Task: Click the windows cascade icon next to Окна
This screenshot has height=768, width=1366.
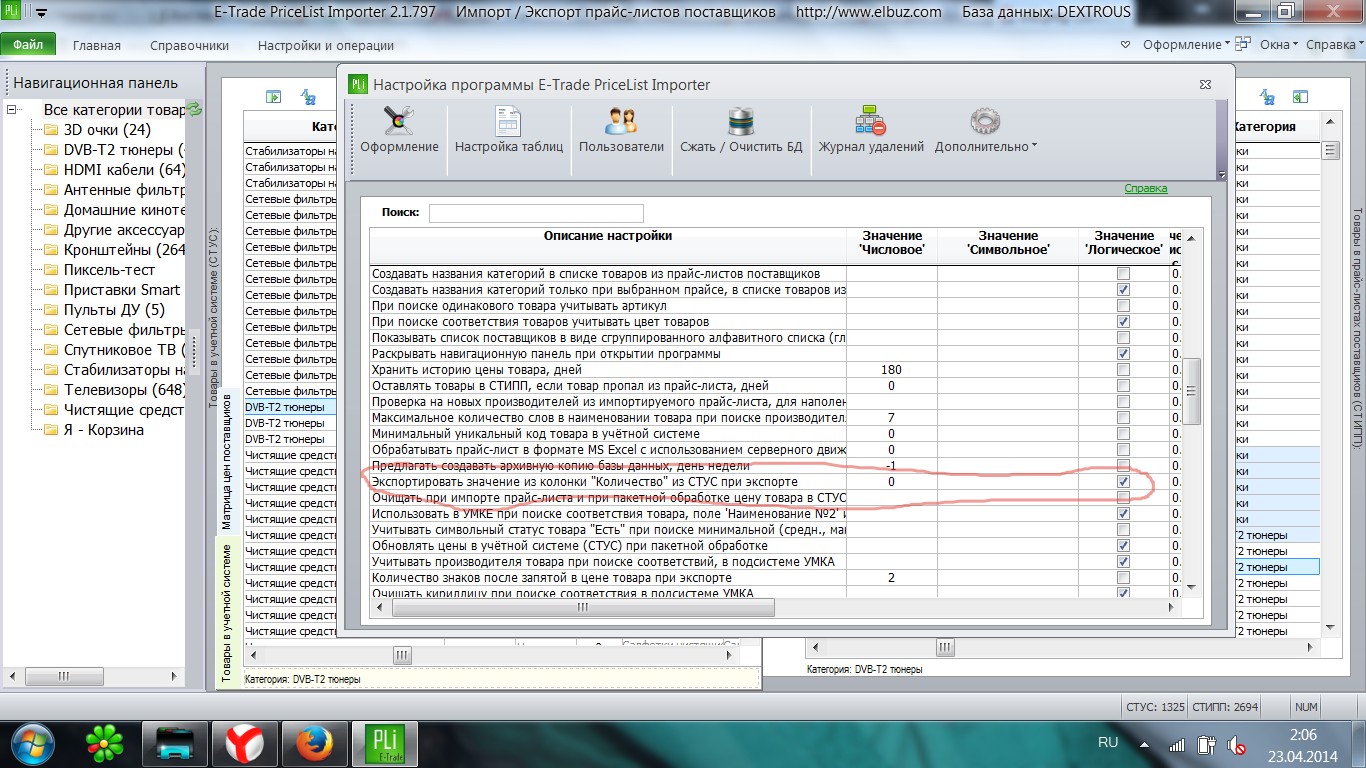Action: tap(1243, 44)
